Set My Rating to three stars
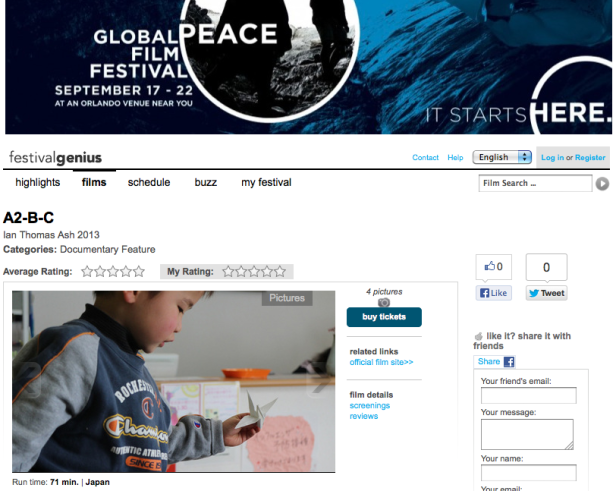Screen dimensions: 616x491 (254, 271)
